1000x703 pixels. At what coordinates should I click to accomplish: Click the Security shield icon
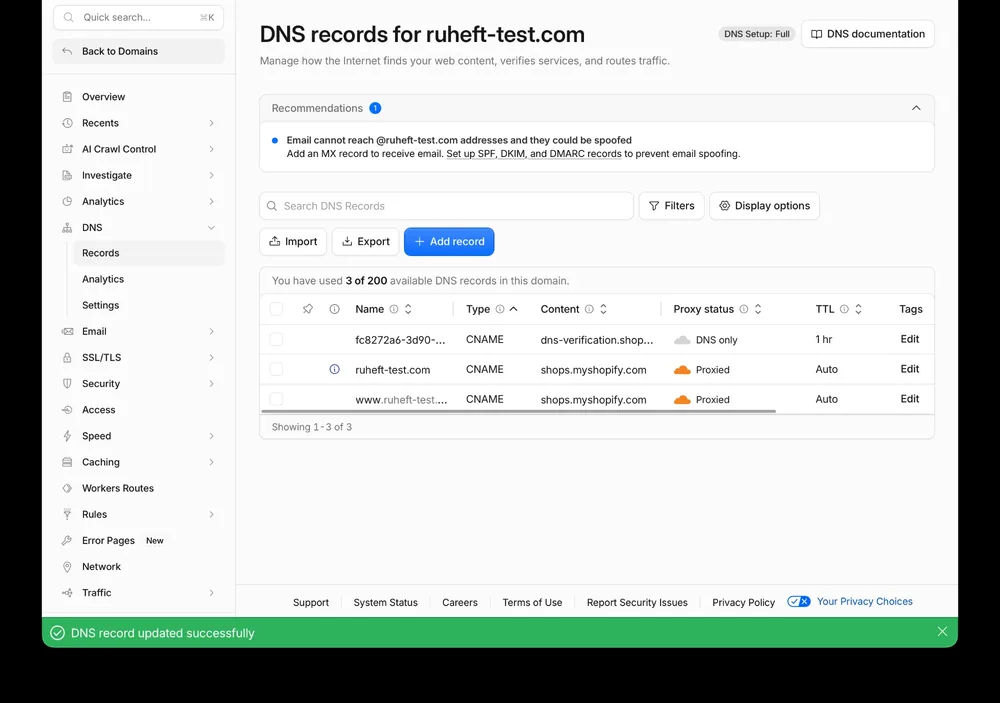pyautogui.click(x=67, y=384)
